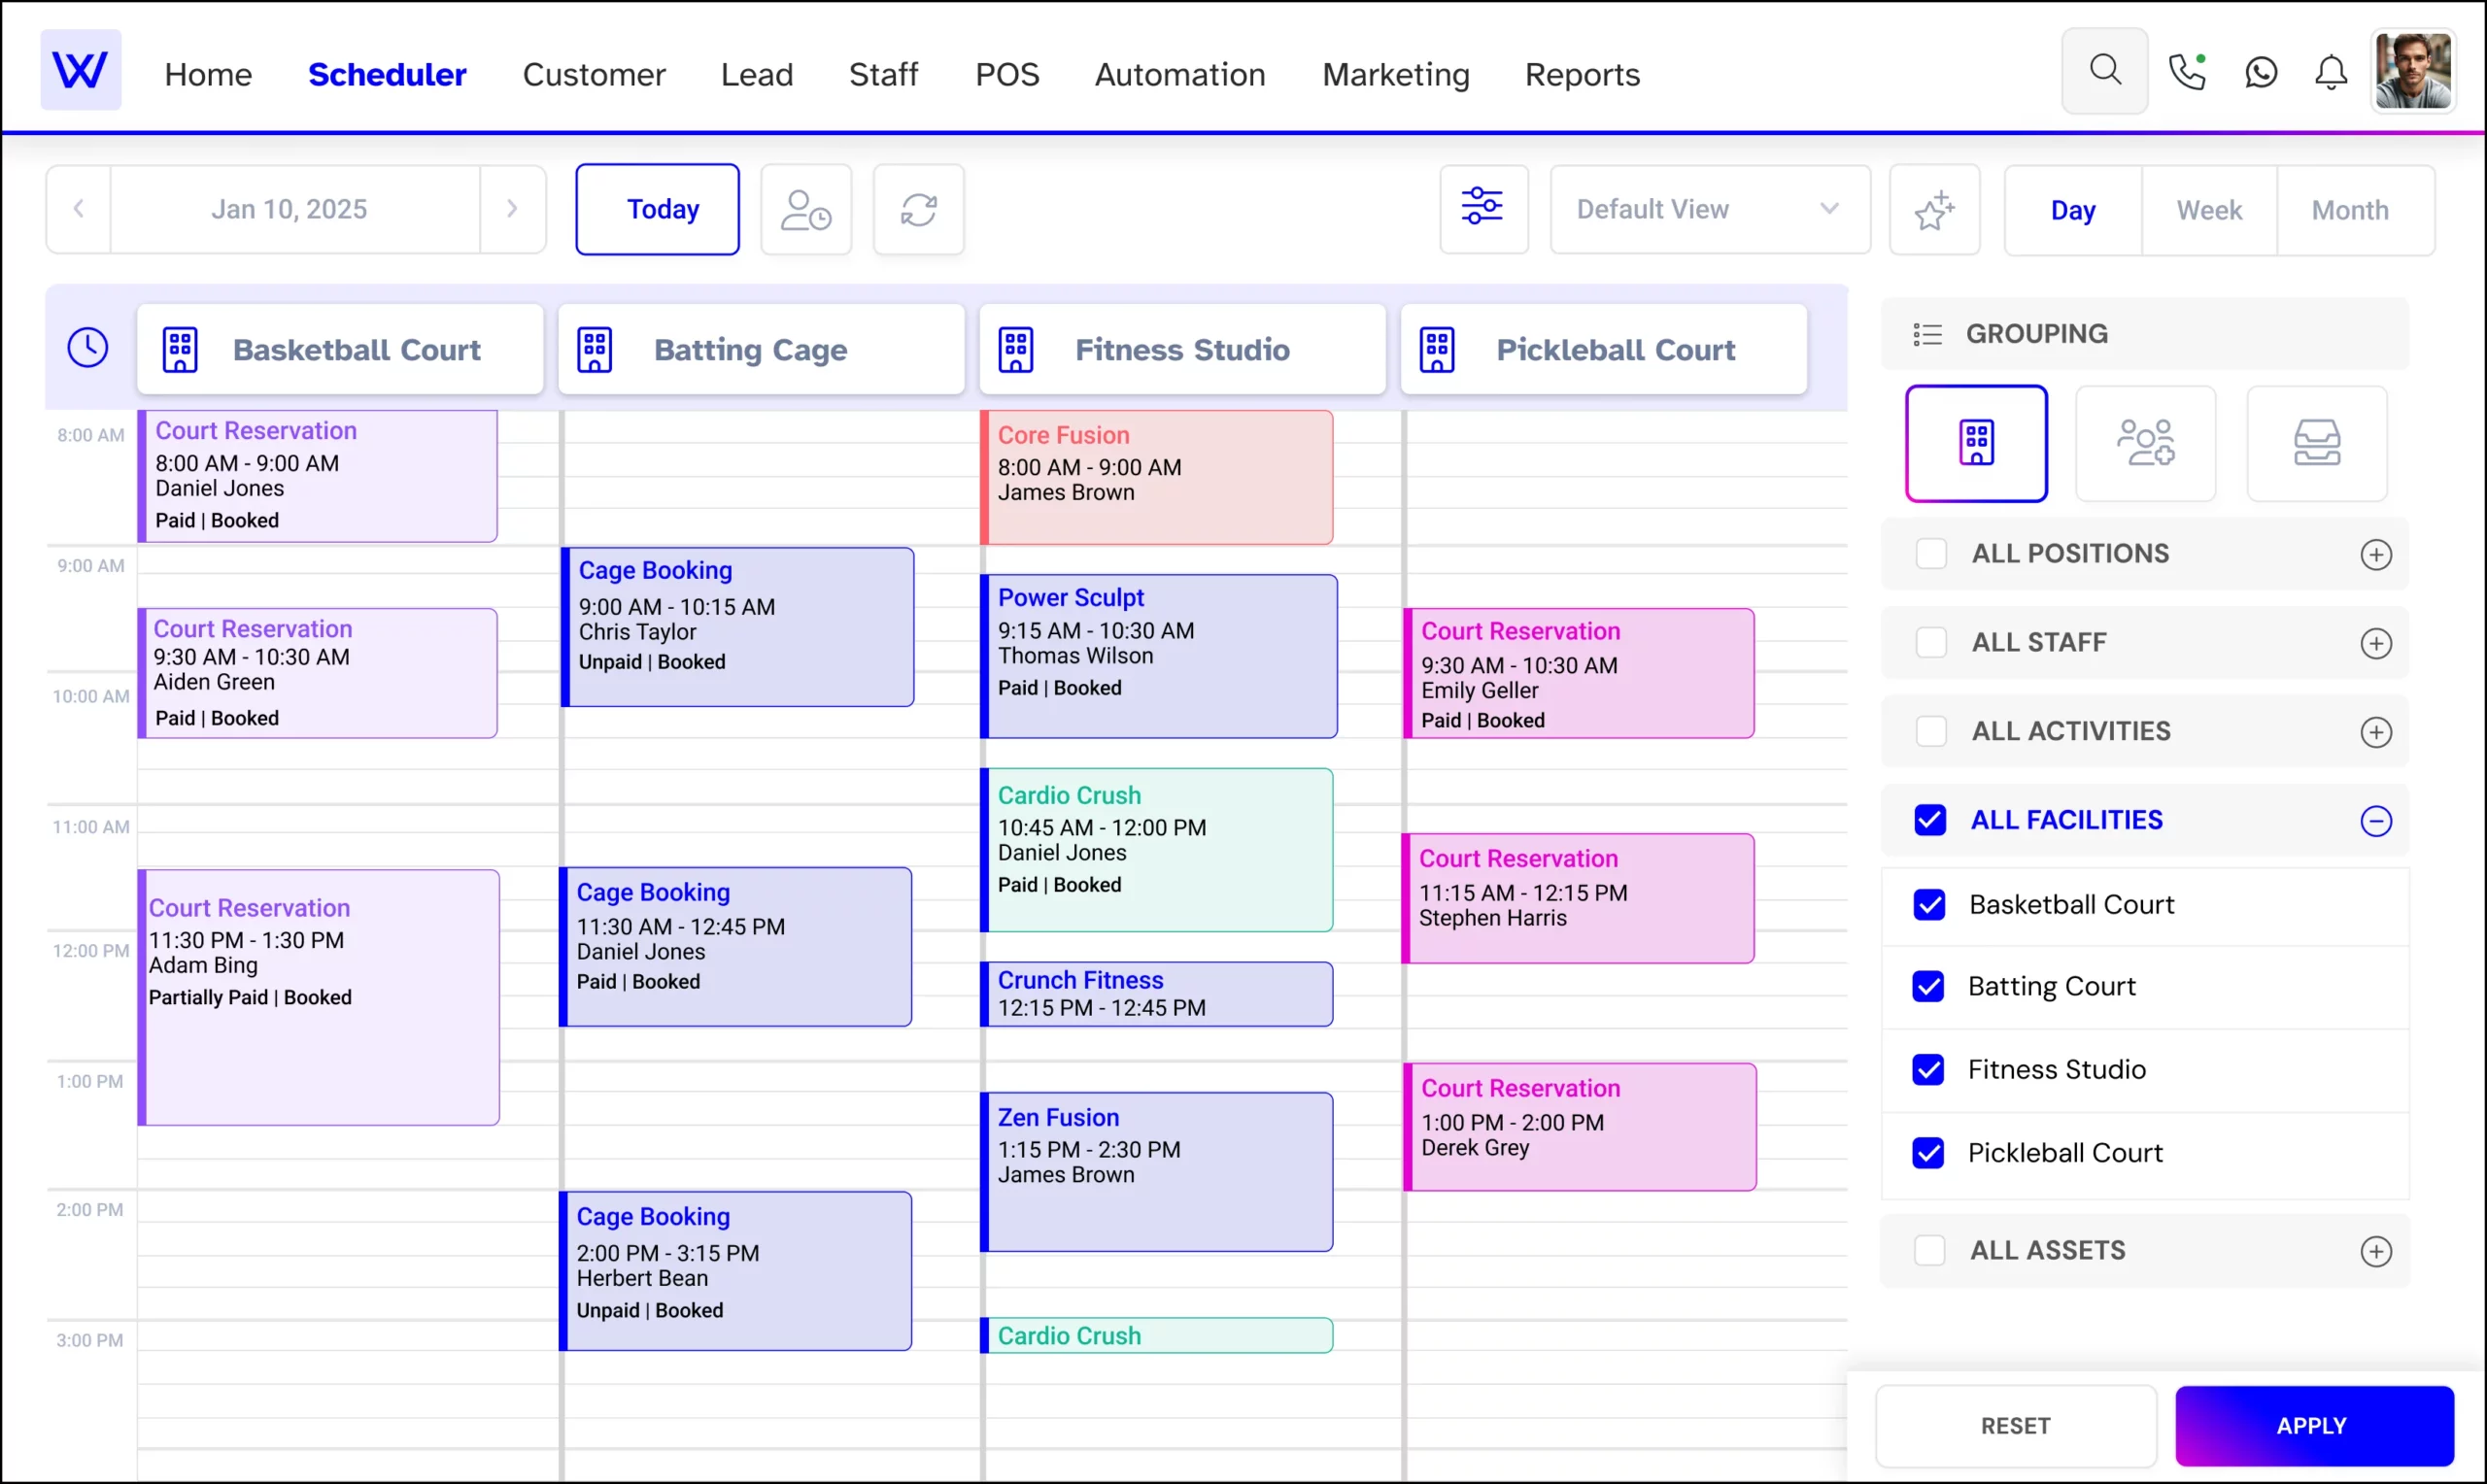Collapse the All Facilities section
2487x1484 pixels.
click(x=2375, y=821)
